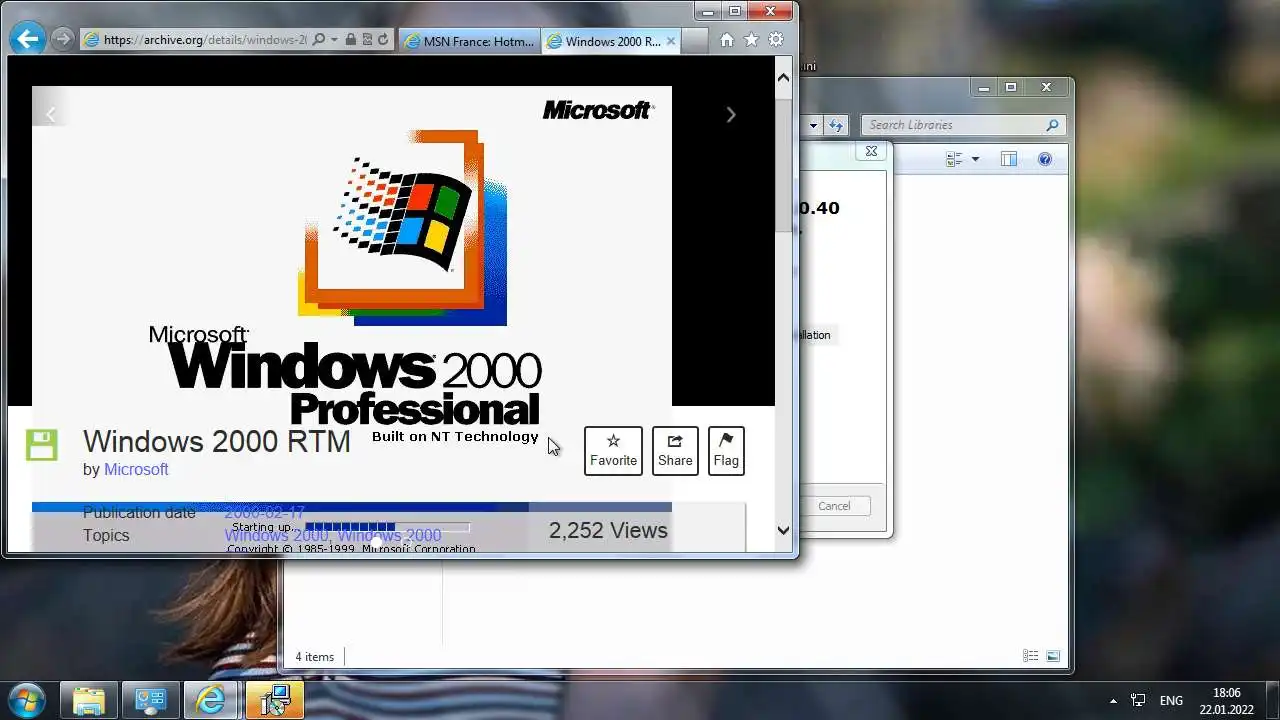Open a new blank tab

point(695,41)
